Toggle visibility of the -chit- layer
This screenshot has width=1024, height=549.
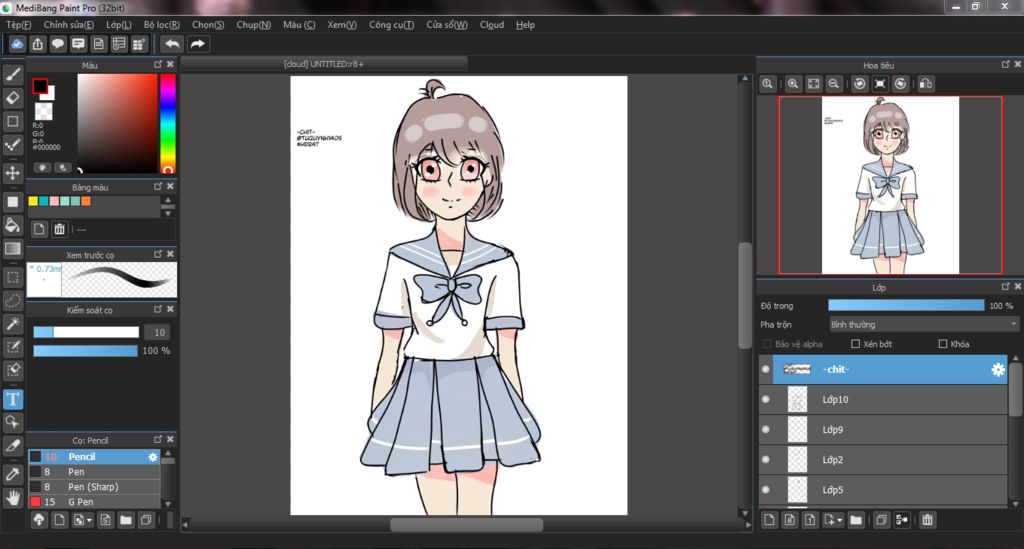coord(765,369)
